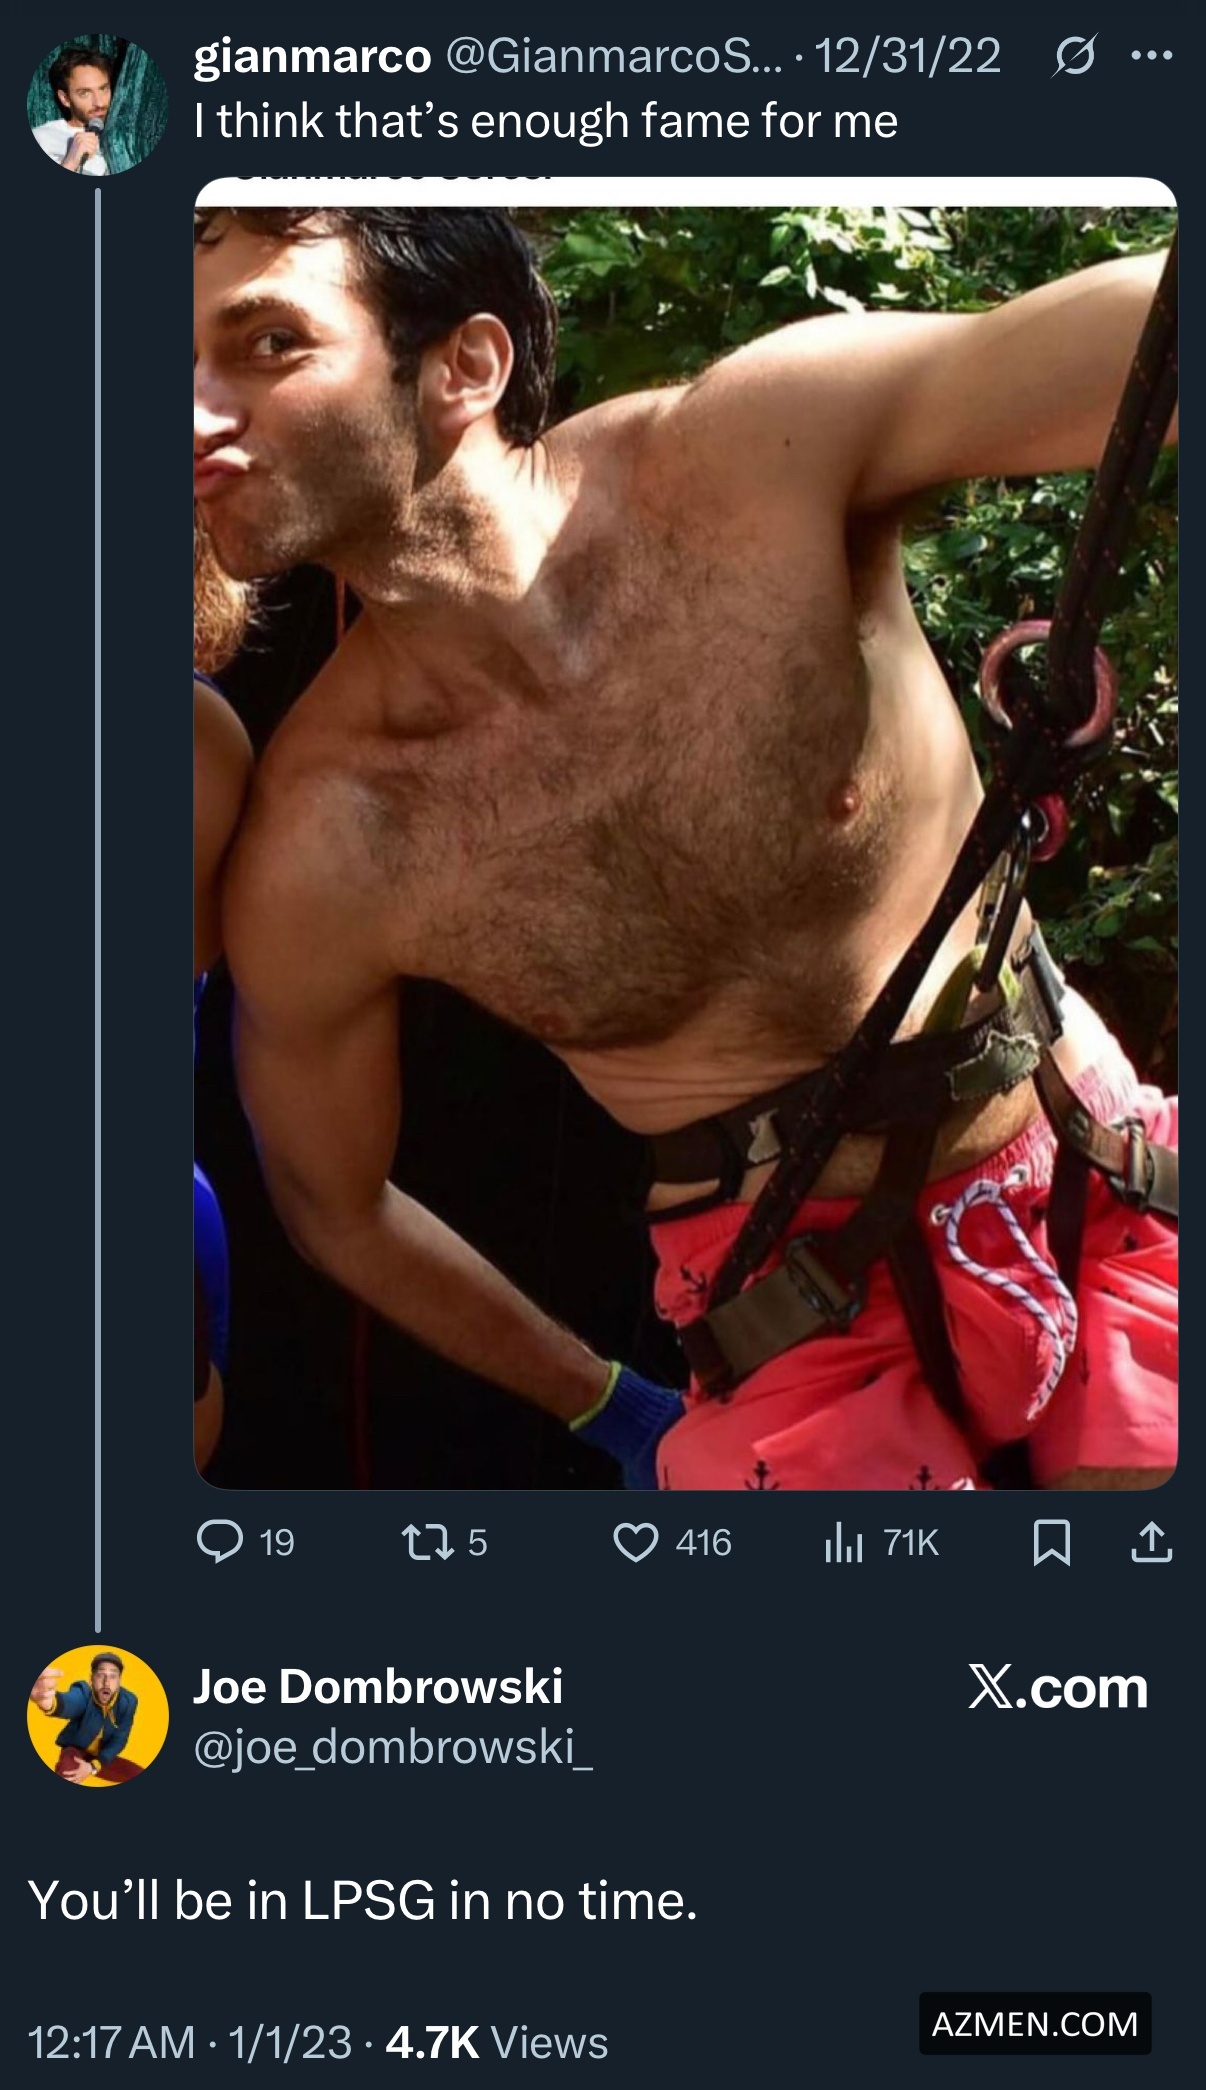
Task: Bookmark gianmarco's tweet
Action: [x=1051, y=1542]
